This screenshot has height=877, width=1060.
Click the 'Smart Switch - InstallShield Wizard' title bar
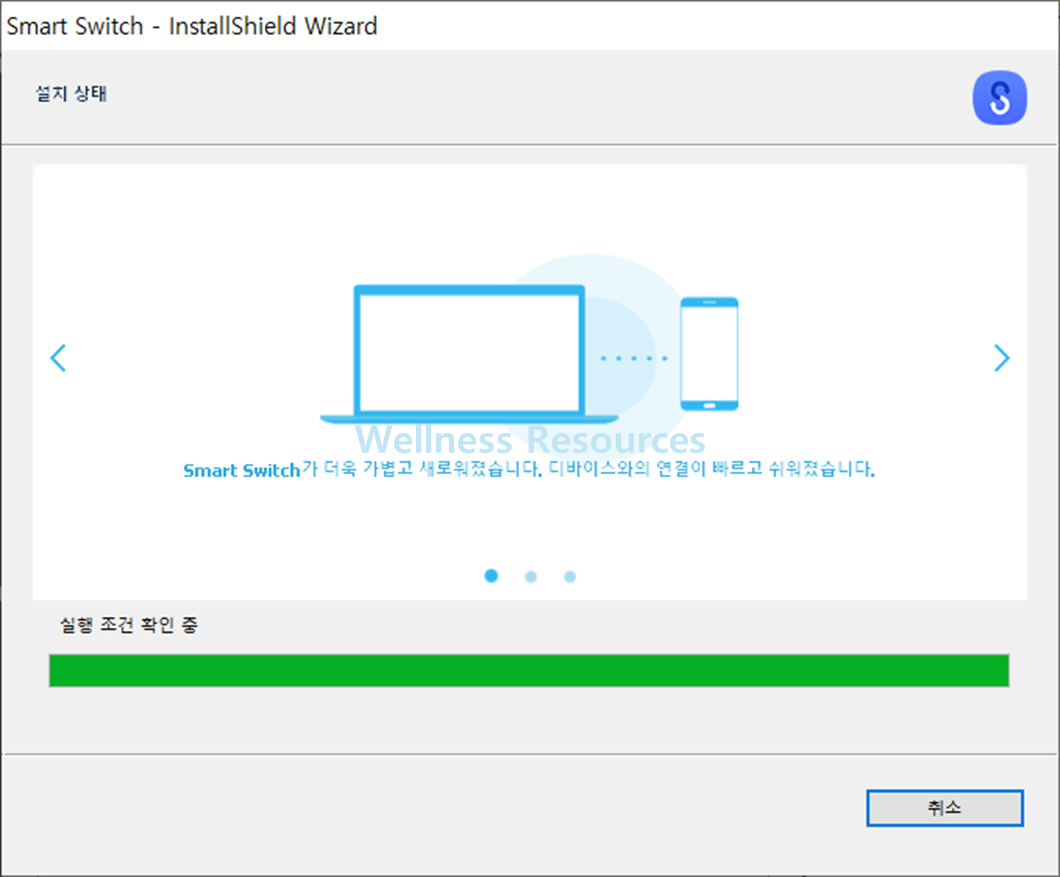click(530, 26)
